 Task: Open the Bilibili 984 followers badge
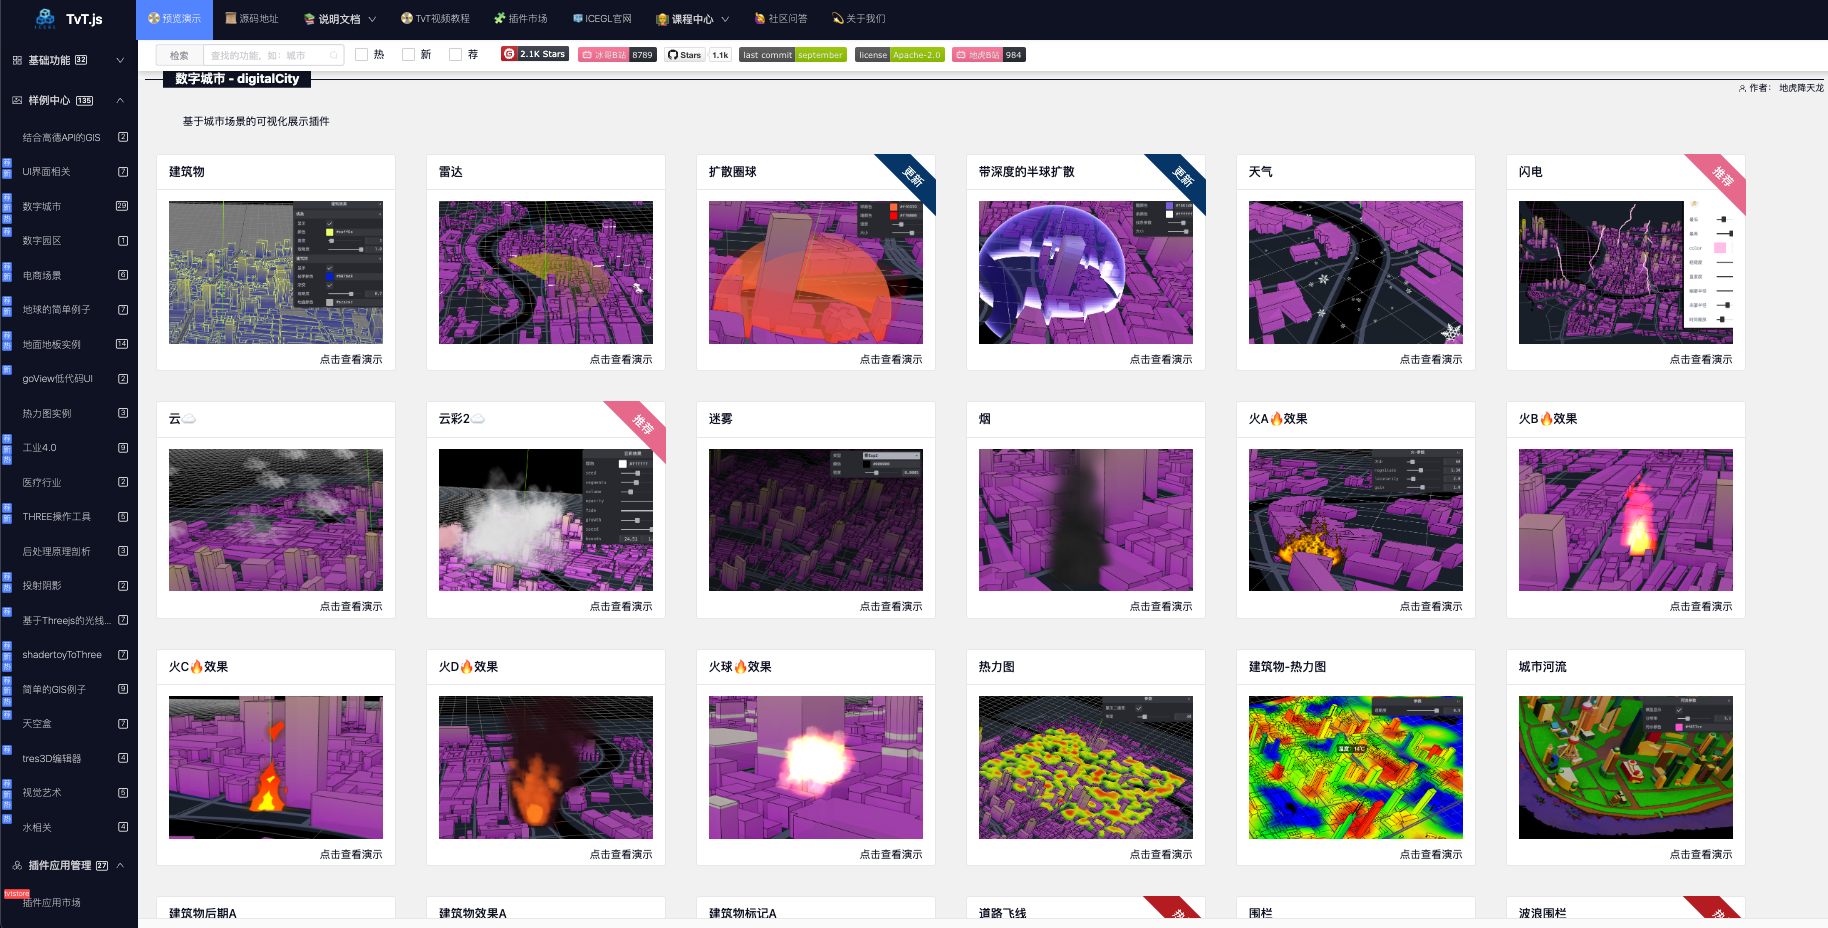(988, 55)
